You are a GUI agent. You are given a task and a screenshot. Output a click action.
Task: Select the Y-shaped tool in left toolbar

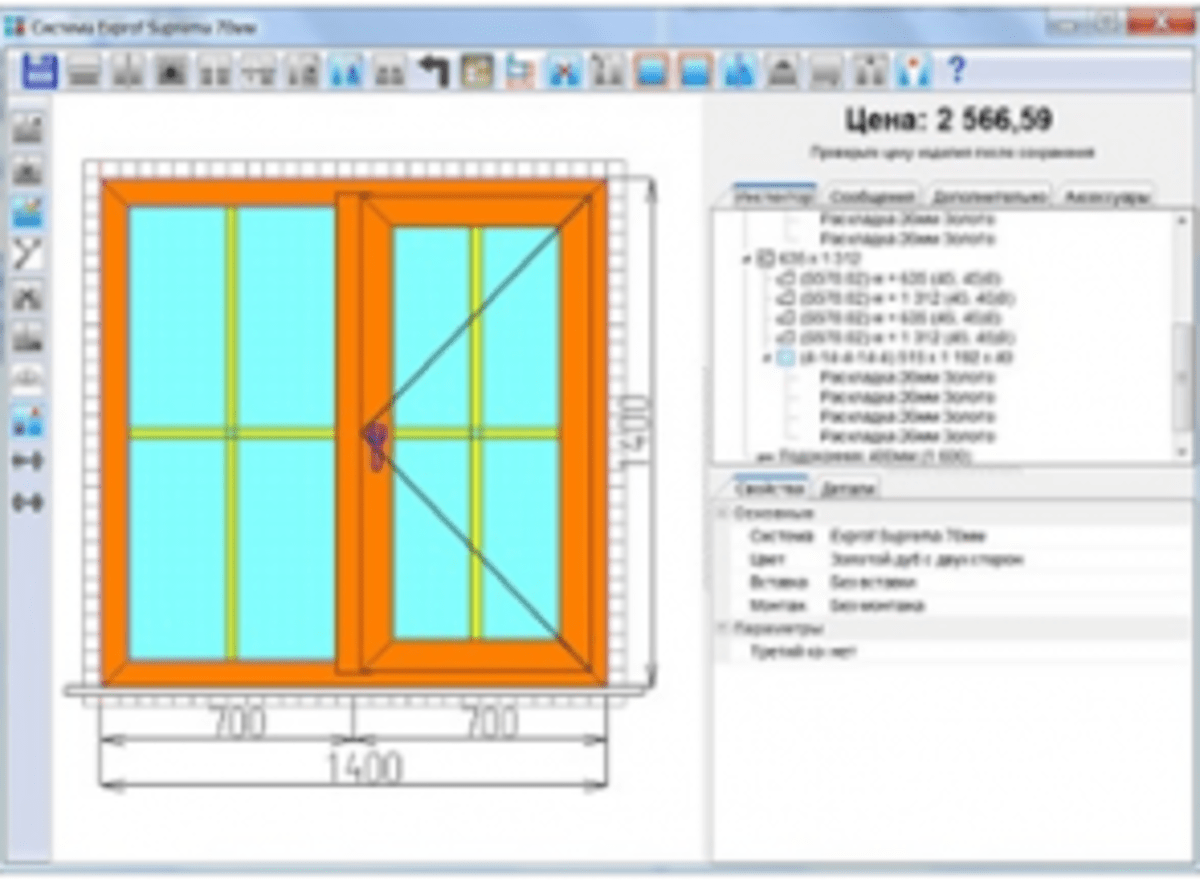(27, 255)
